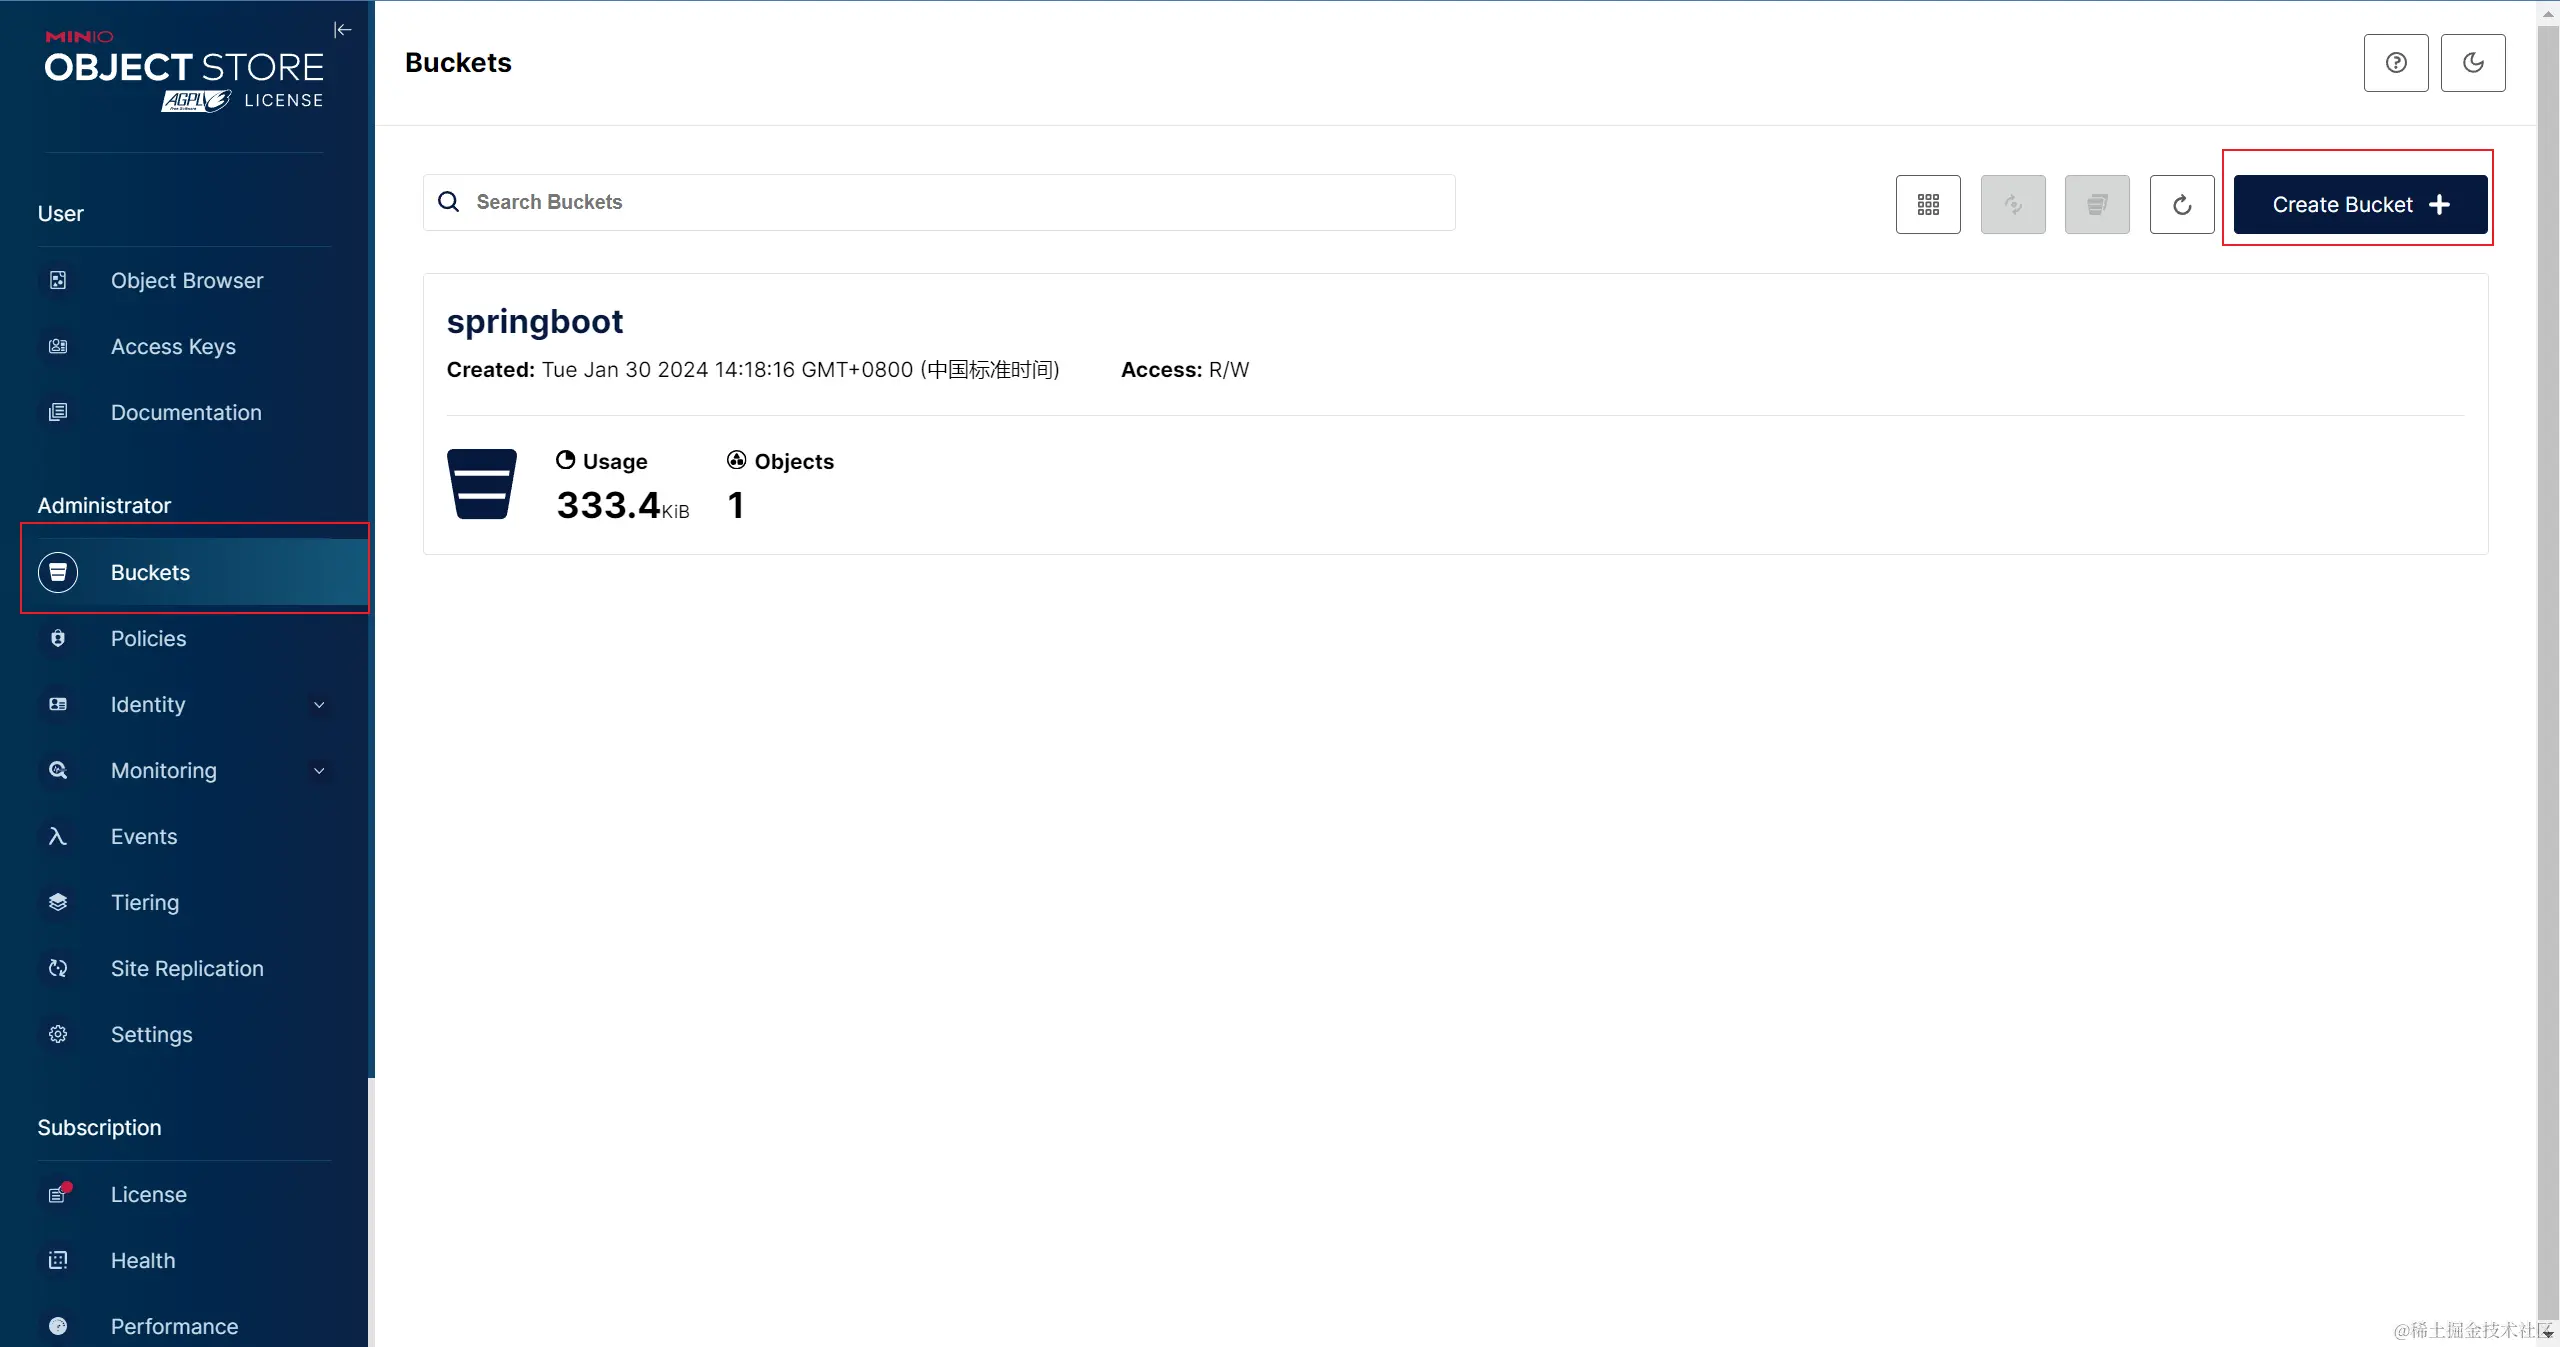Open Tiering layers icon
The image size is (2560, 1347).
[58, 903]
